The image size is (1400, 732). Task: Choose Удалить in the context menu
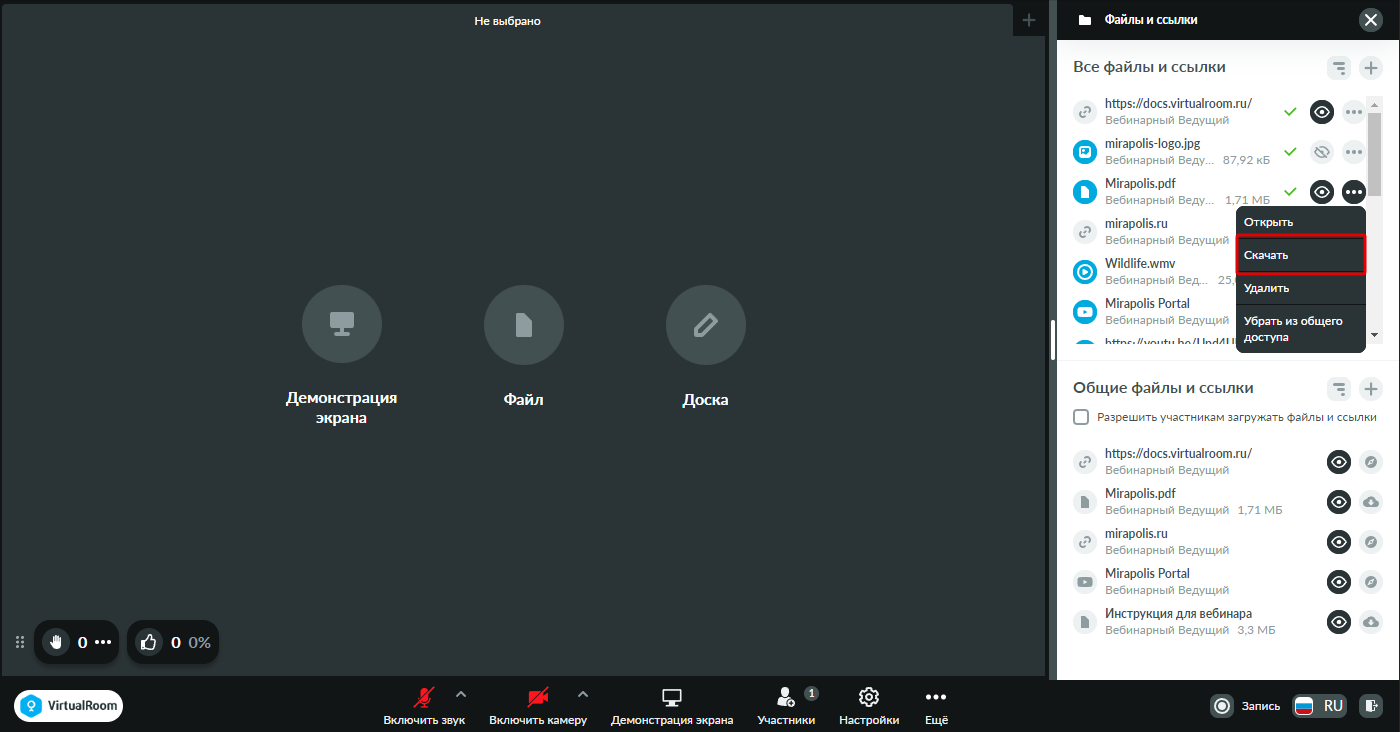click(x=1301, y=288)
